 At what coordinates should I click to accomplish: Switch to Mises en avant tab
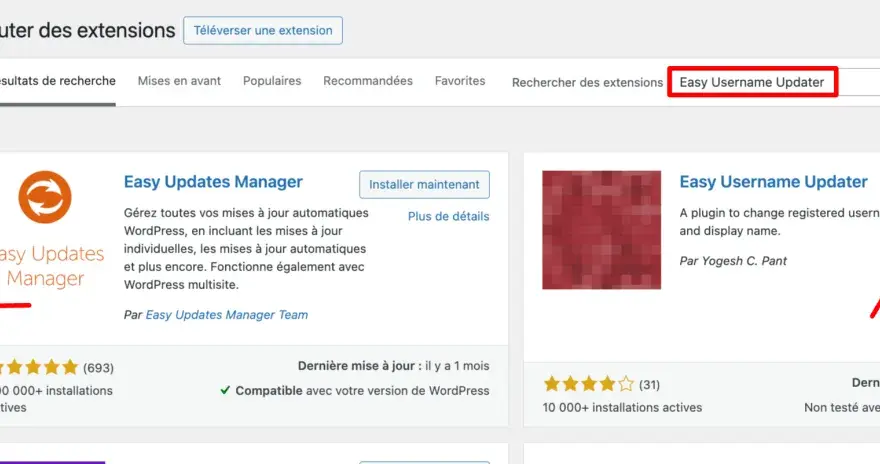pos(179,81)
